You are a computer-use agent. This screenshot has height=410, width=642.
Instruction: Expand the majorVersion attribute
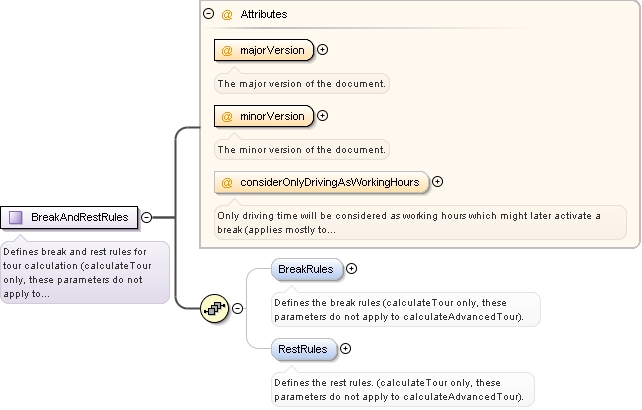[x=323, y=50]
